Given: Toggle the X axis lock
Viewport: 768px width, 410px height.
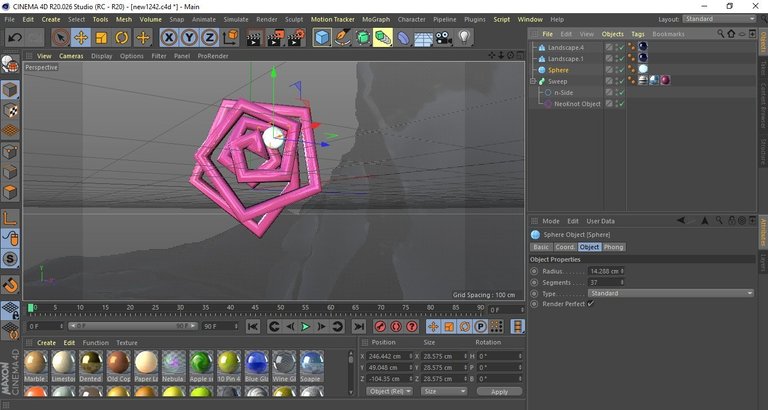Looking at the screenshot, I should coord(168,38).
